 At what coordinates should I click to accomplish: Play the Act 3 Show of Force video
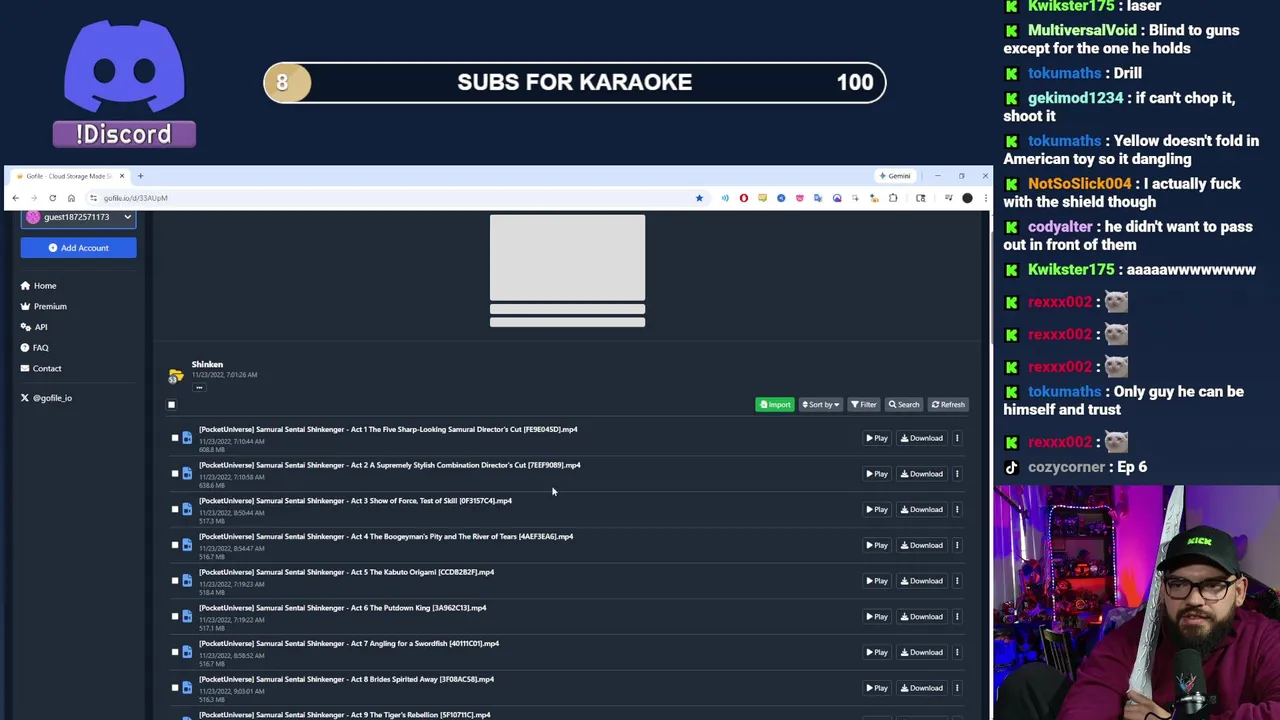point(877,509)
